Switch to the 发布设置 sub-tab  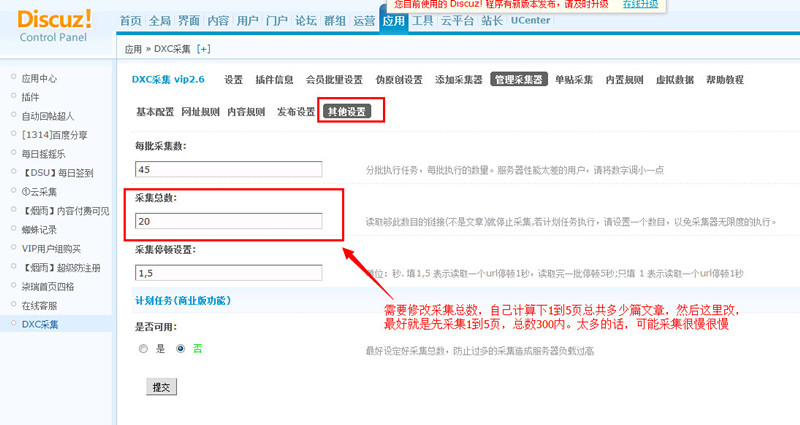[x=296, y=112]
